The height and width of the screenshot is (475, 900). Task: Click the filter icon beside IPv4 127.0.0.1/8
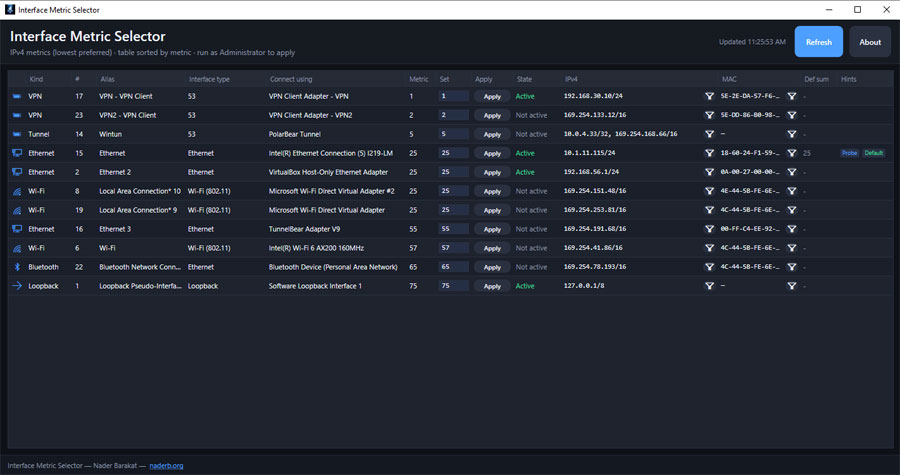709,286
